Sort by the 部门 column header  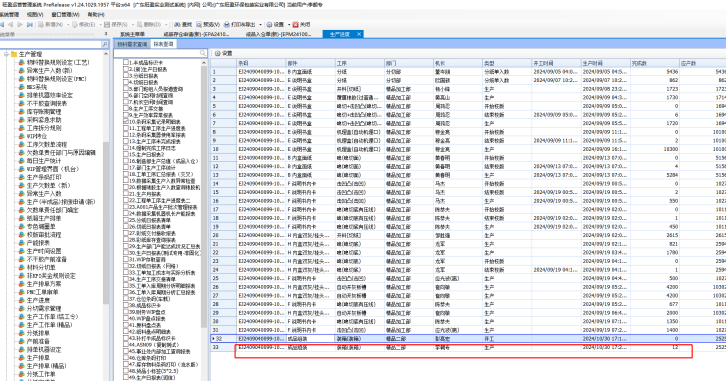tap(408, 63)
